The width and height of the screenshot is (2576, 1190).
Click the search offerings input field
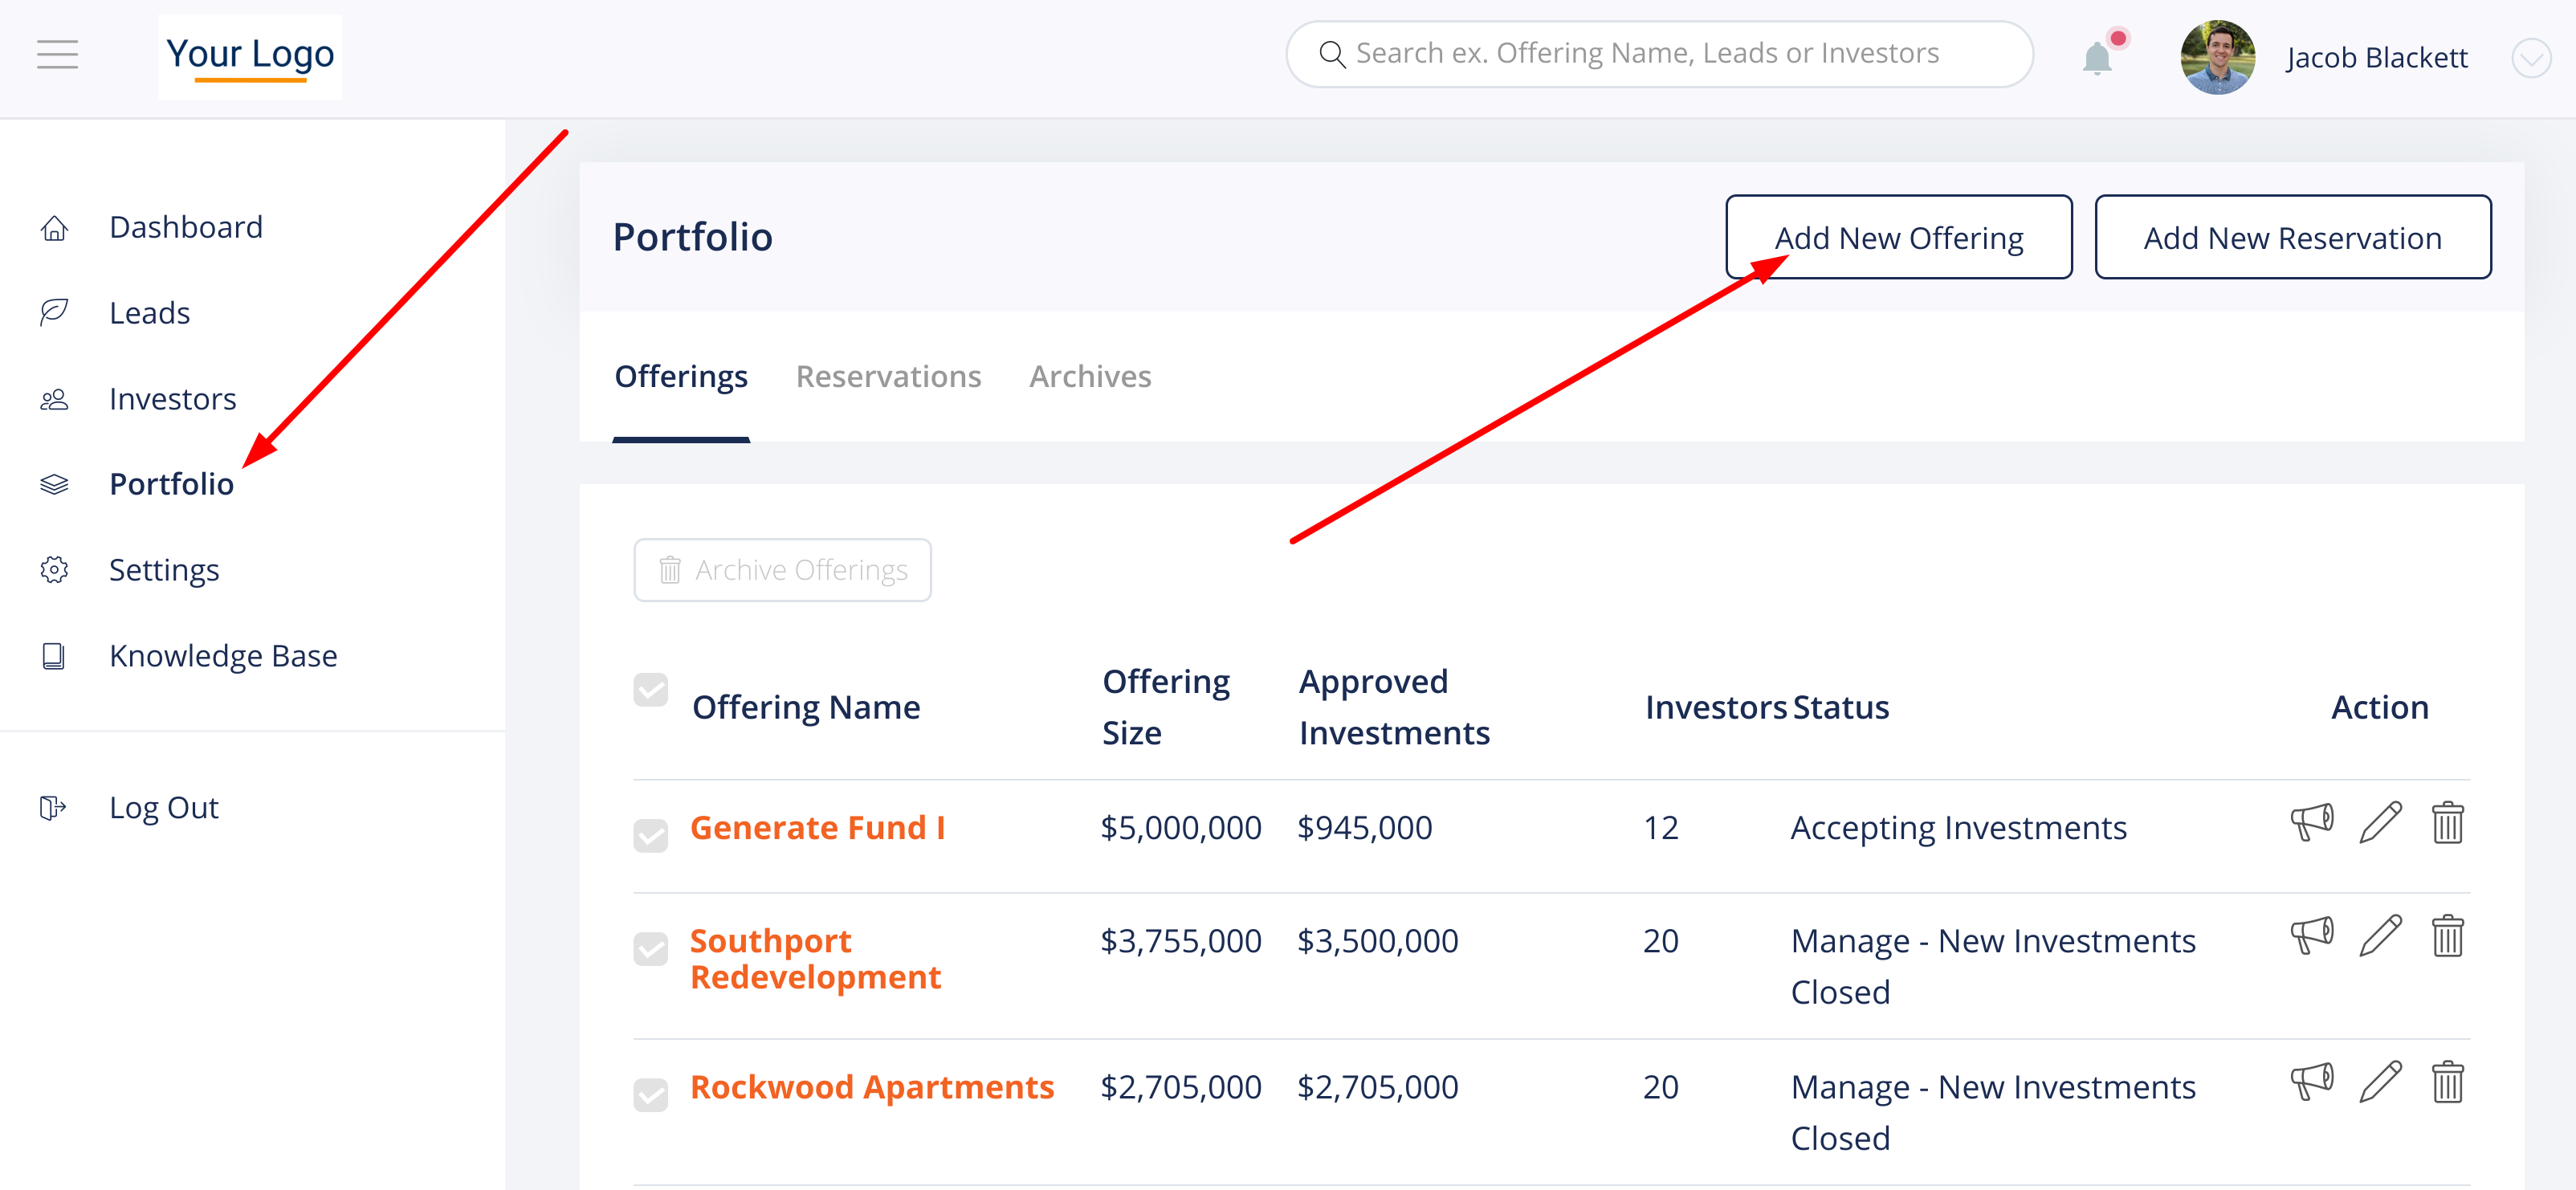pyautogui.click(x=1660, y=54)
